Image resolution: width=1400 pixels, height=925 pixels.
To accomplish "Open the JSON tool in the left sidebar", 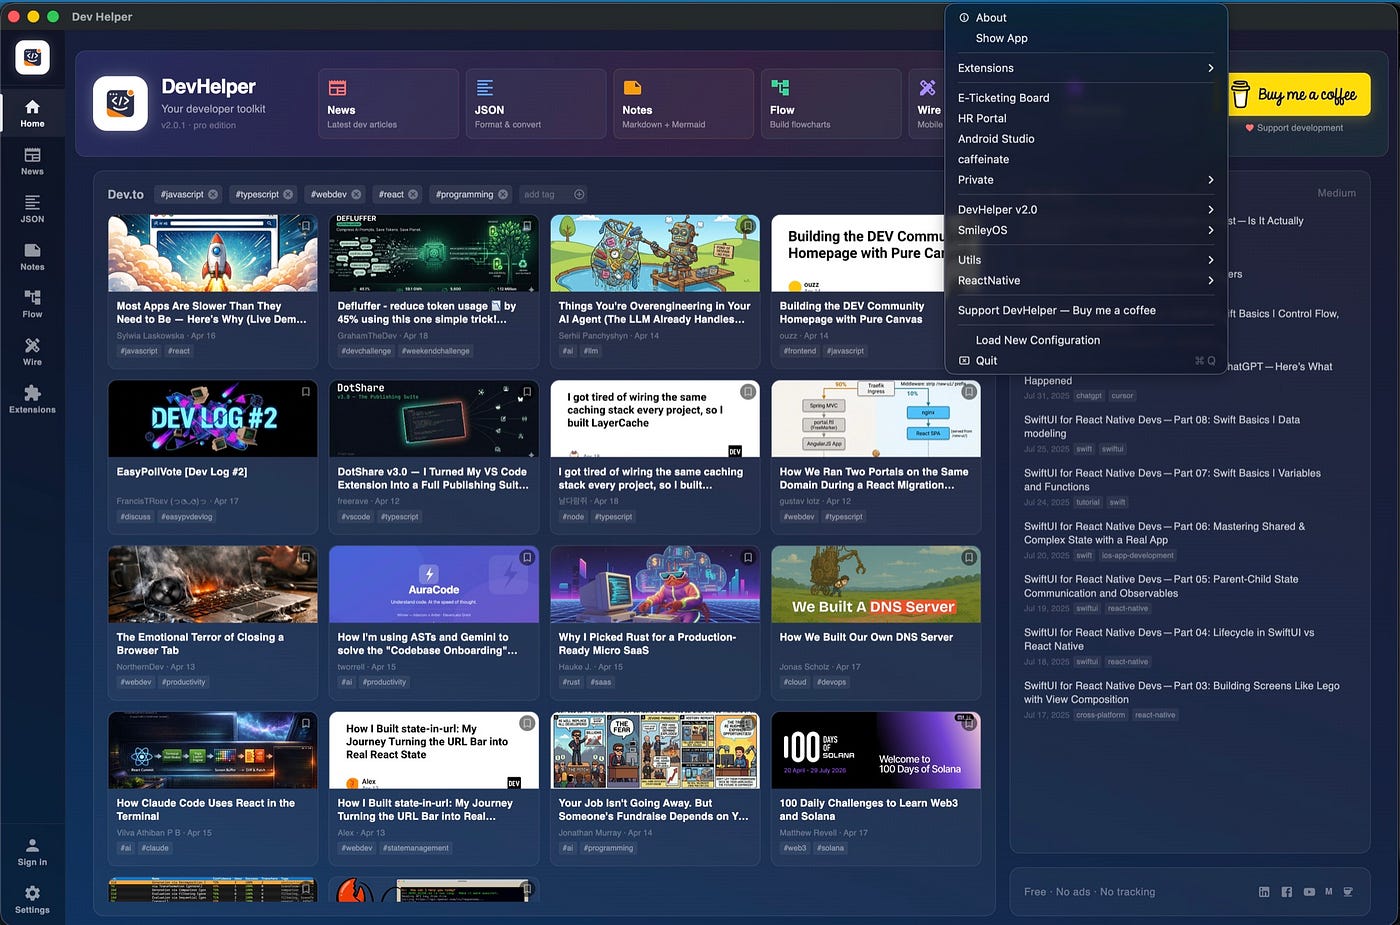I will coord(32,209).
